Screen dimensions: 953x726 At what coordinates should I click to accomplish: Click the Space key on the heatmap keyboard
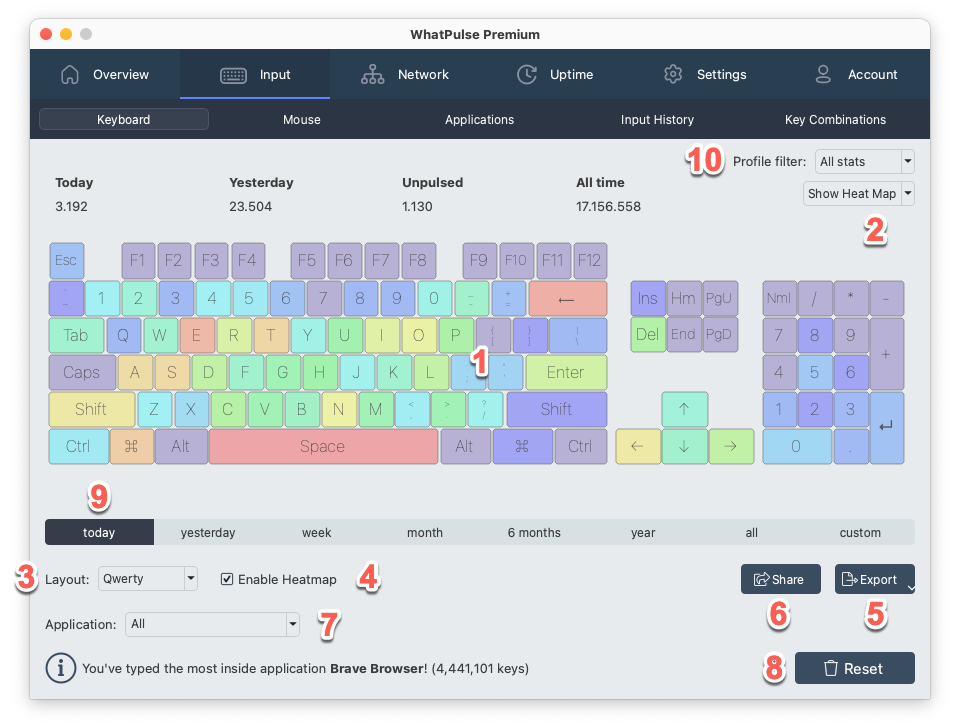[323, 446]
